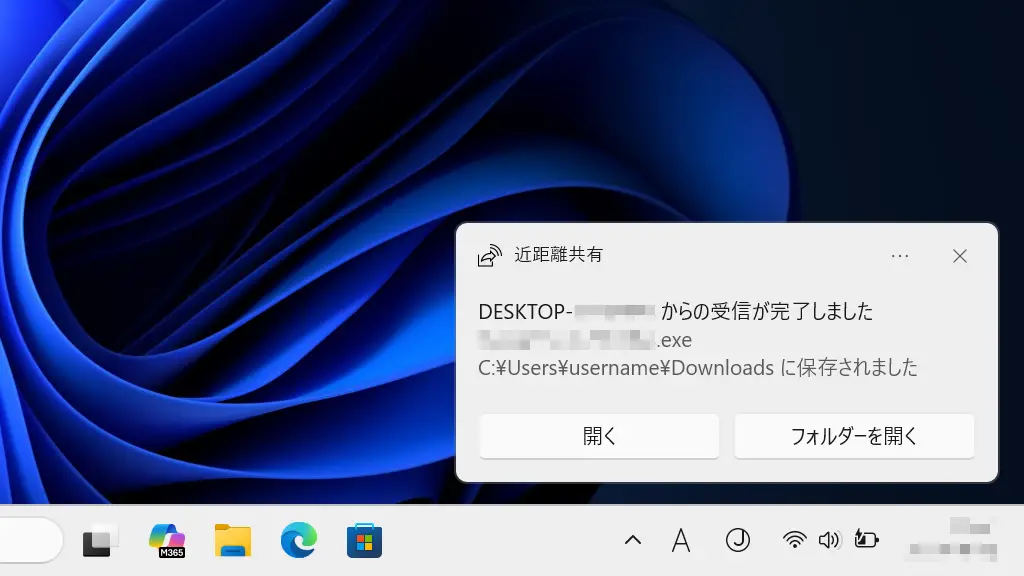Open Task View from the taskbar
1024x576 pixels.
99,541
